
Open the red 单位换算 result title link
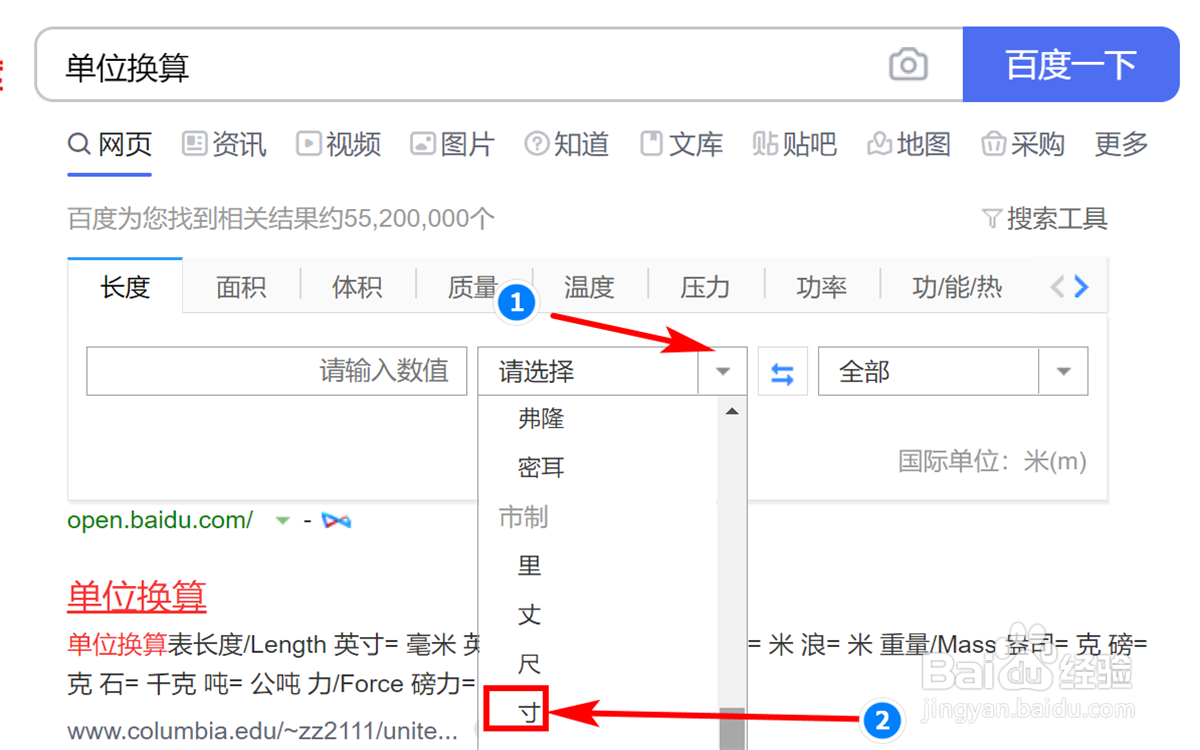(x=137, y=597)
